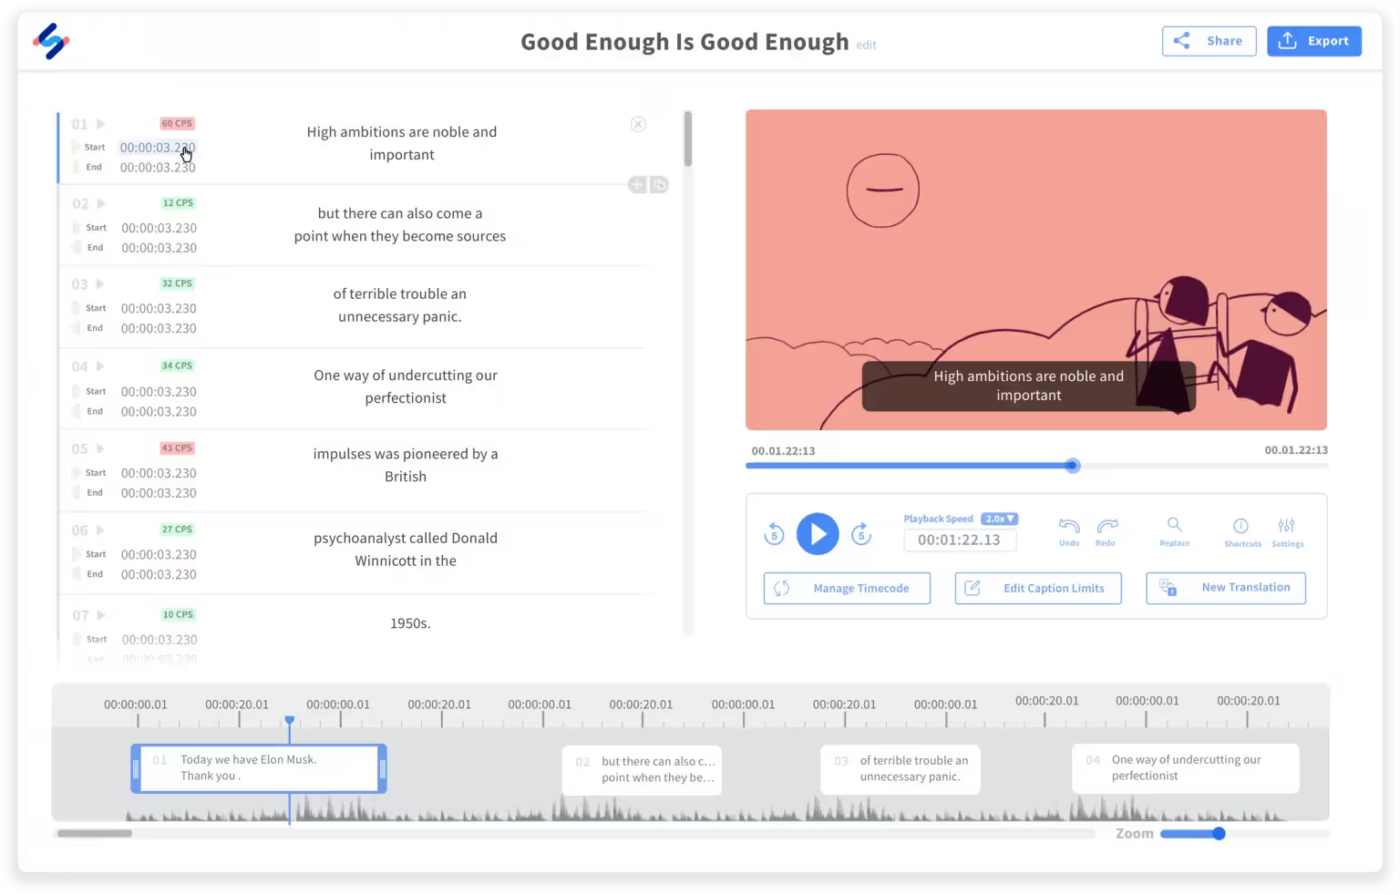Grab the left trim handle of timeline clip 01
The image size is (1400, 895).
136,769
